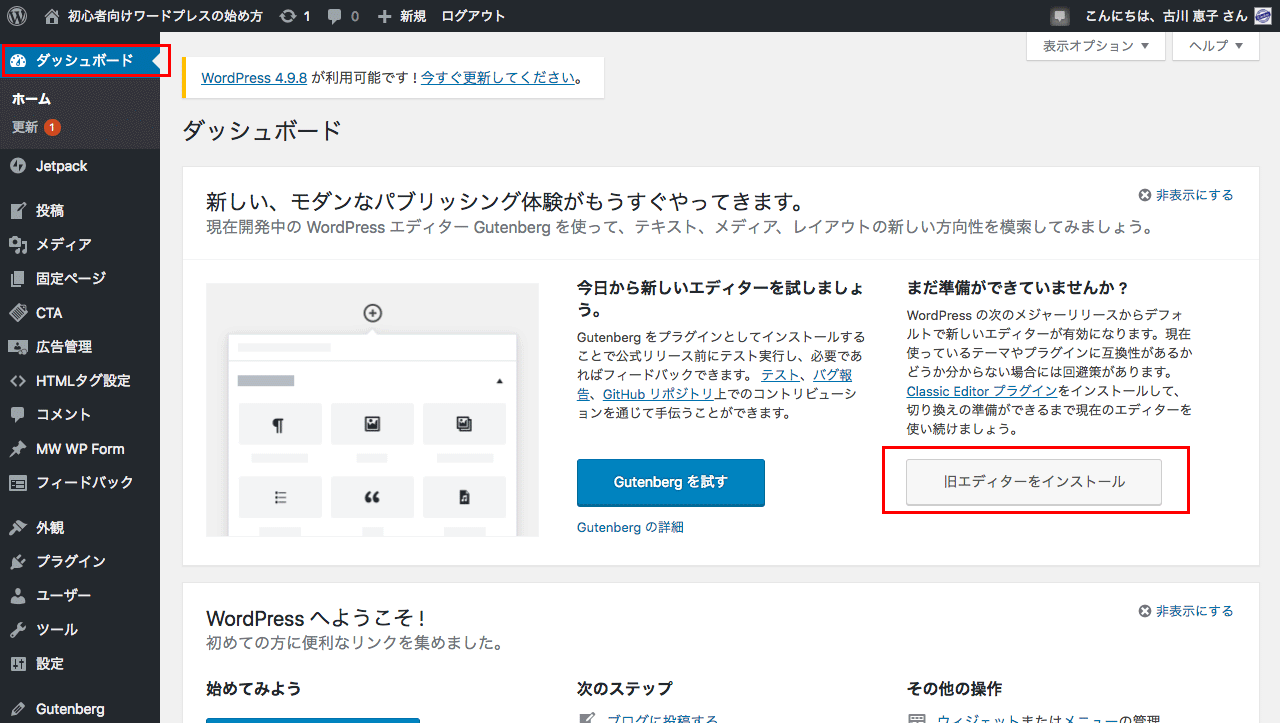Open the 外観 menu
Viewport: 1280px width, 723px height.
point(80,527)
